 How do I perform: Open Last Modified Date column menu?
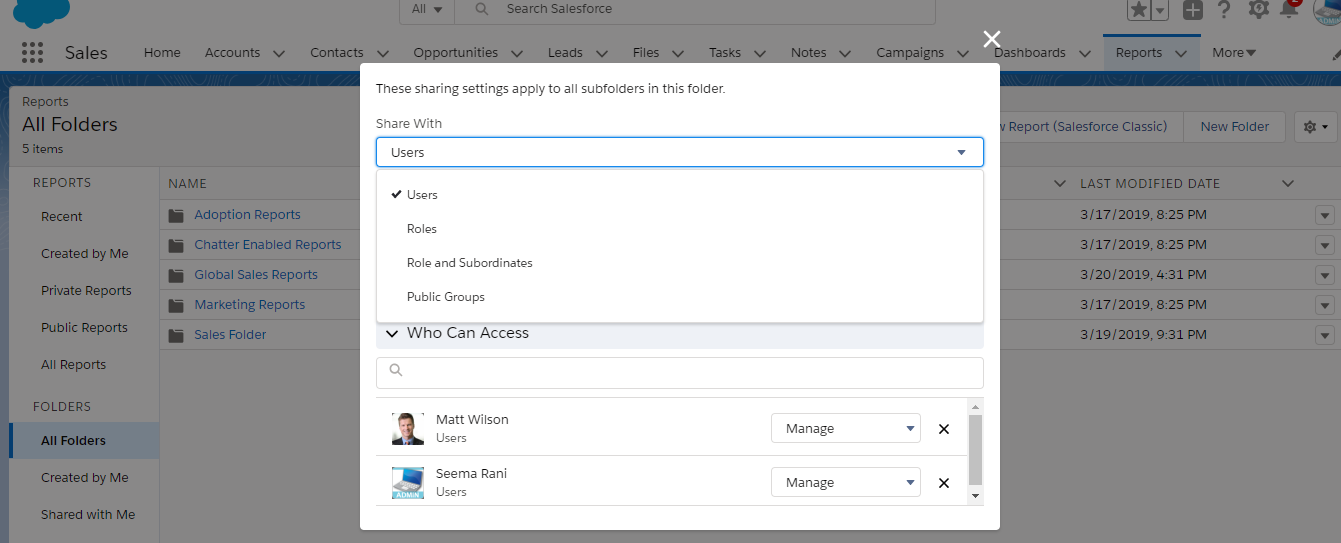(1288, 184)
